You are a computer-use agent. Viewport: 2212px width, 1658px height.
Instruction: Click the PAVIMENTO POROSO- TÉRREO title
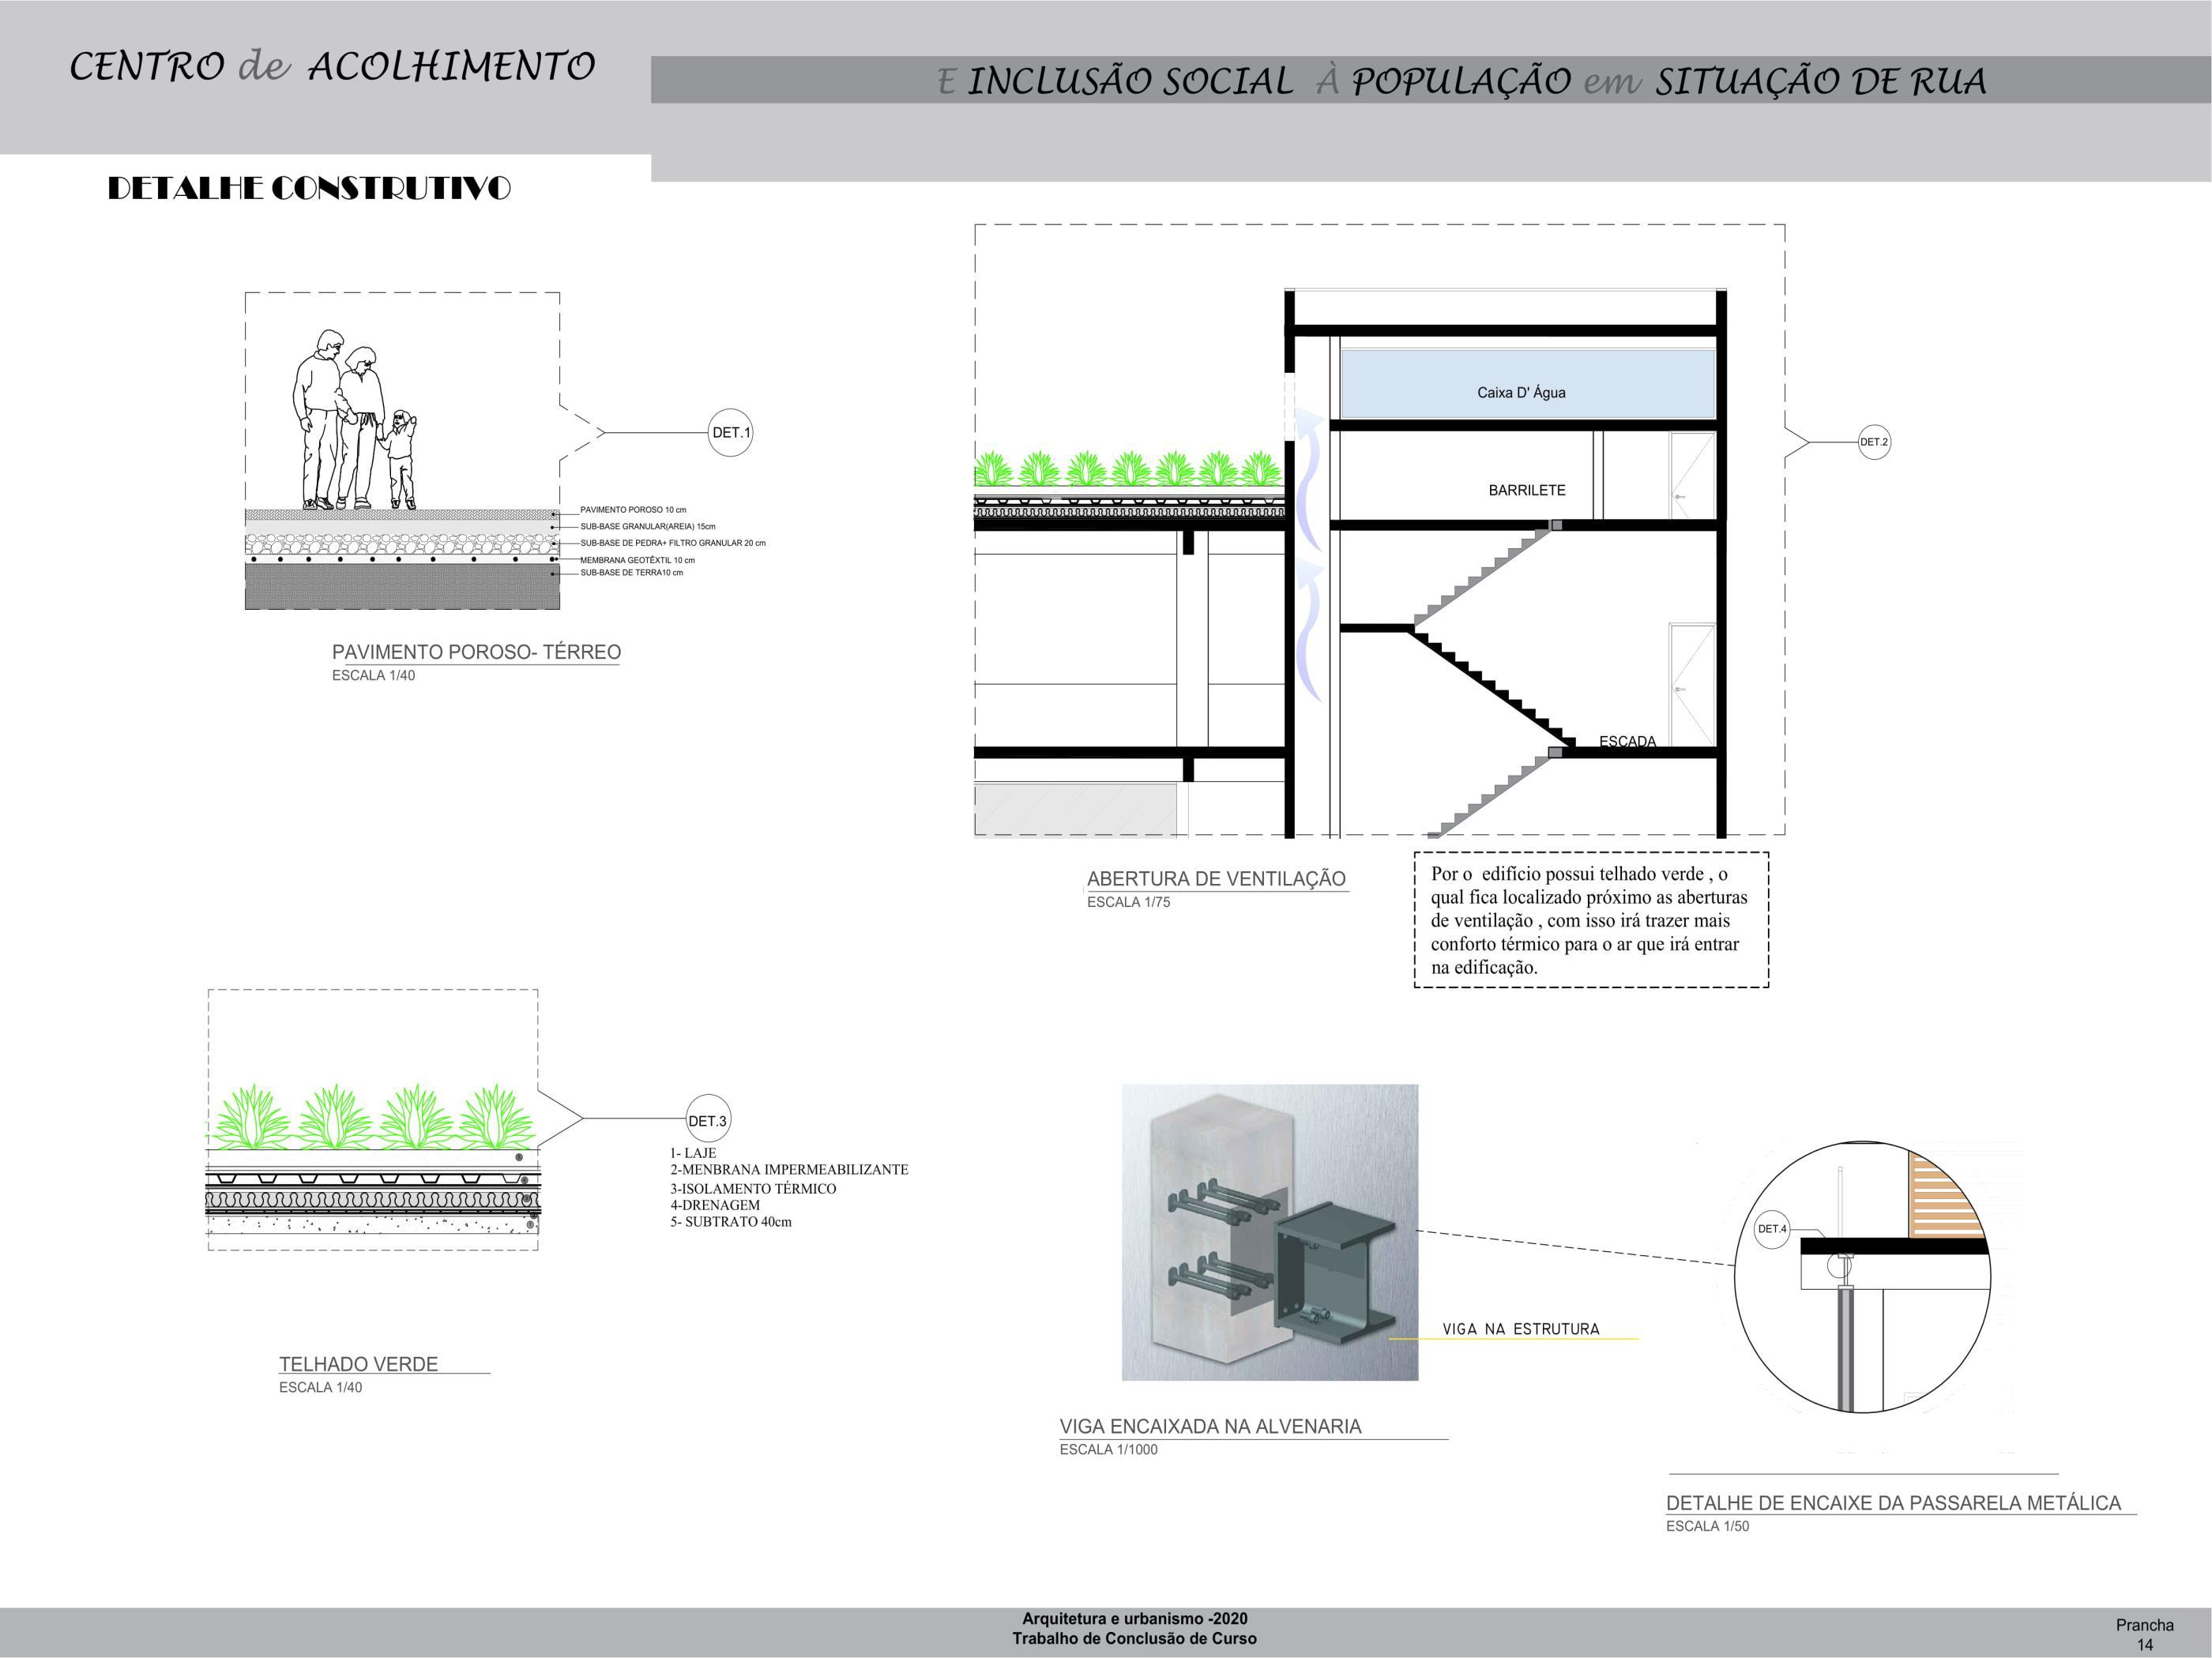(476, 652)
